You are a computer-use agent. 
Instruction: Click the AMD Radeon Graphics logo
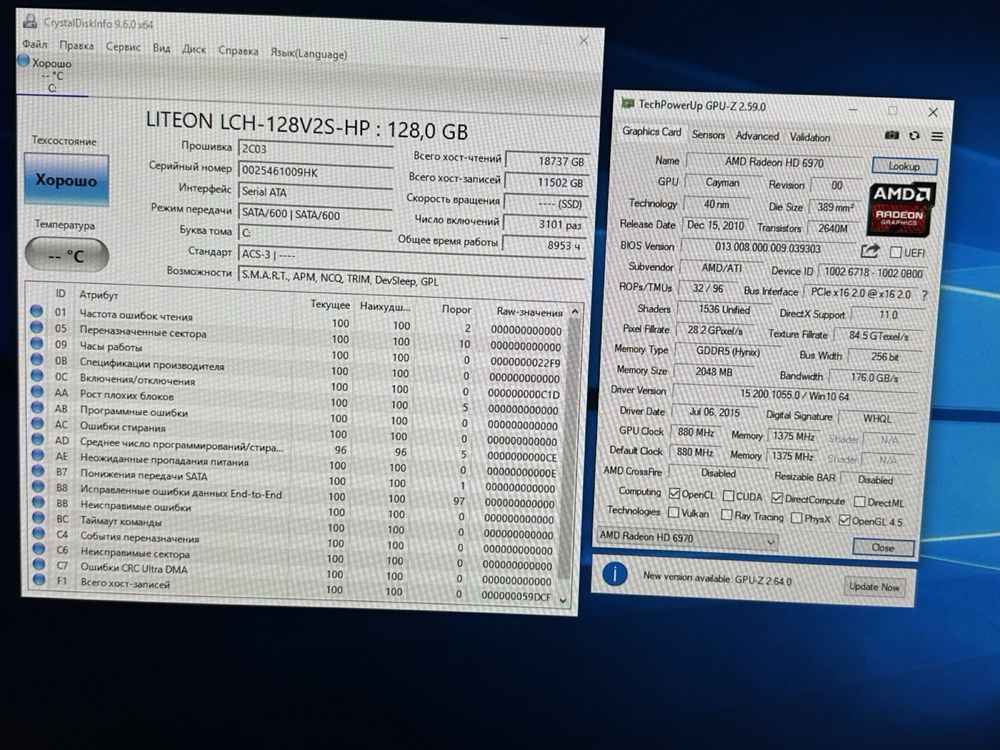click(900, 209)
